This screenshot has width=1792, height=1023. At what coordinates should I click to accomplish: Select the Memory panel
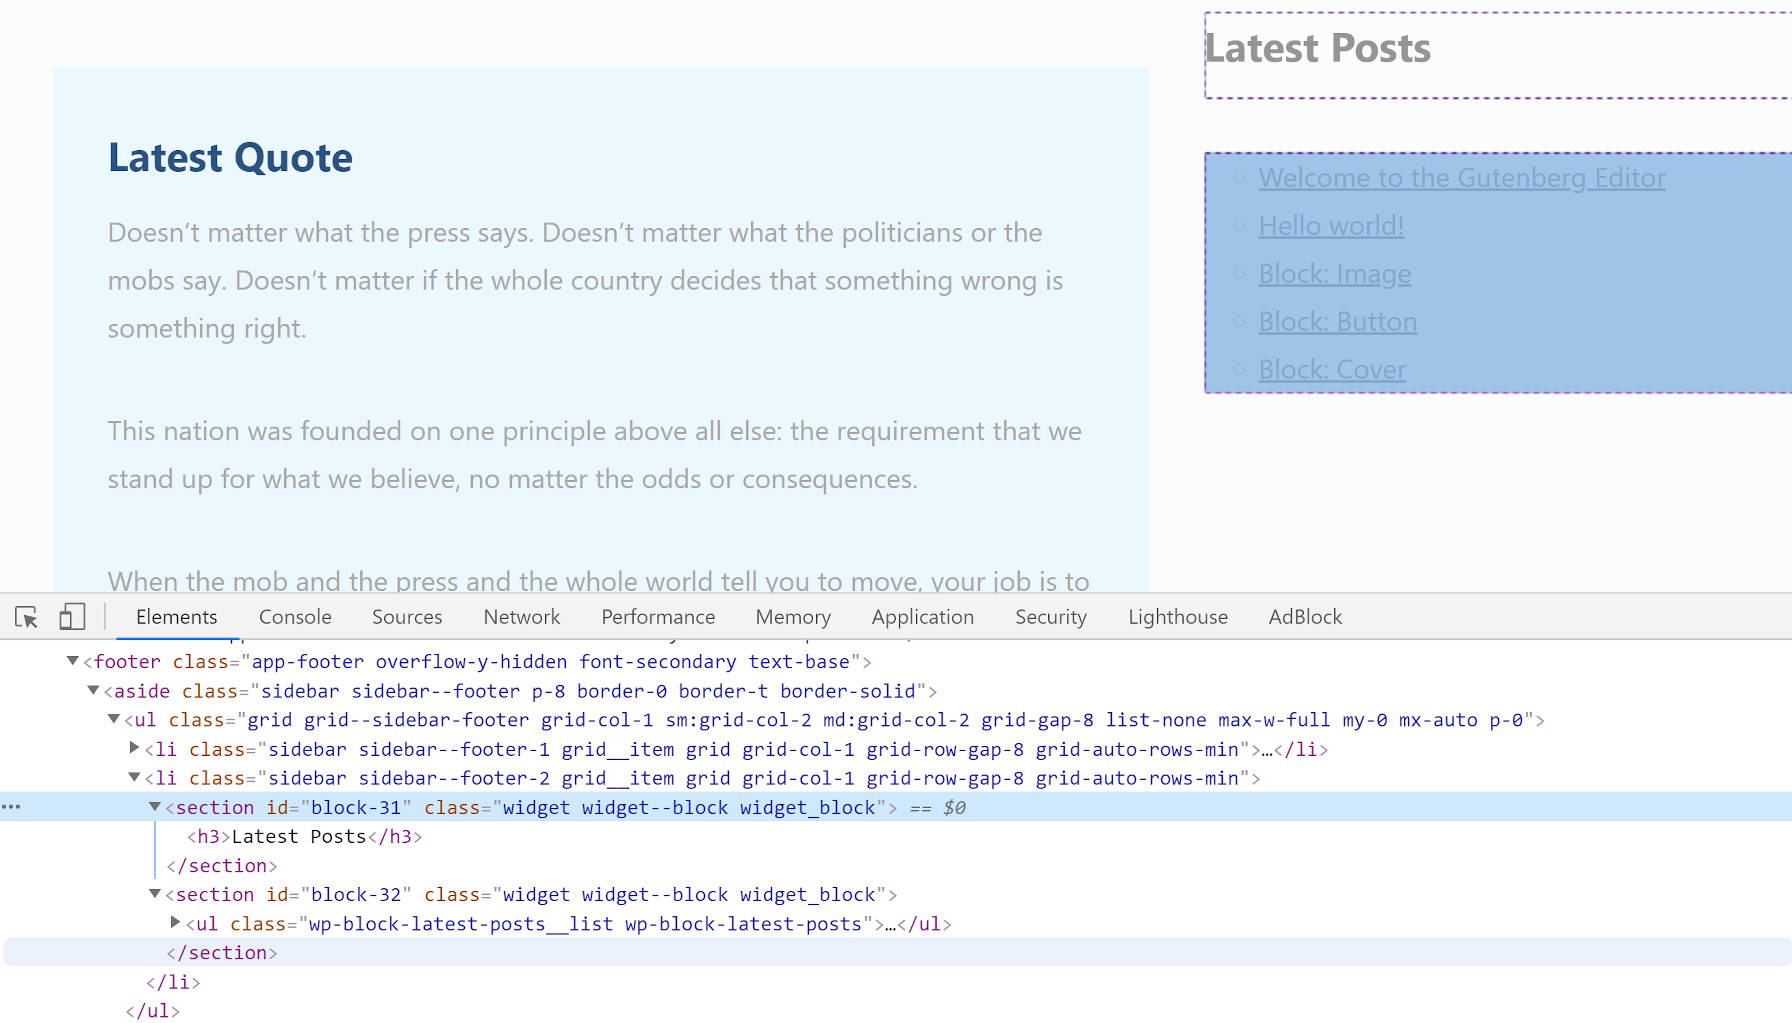click(x=792, y=617)
